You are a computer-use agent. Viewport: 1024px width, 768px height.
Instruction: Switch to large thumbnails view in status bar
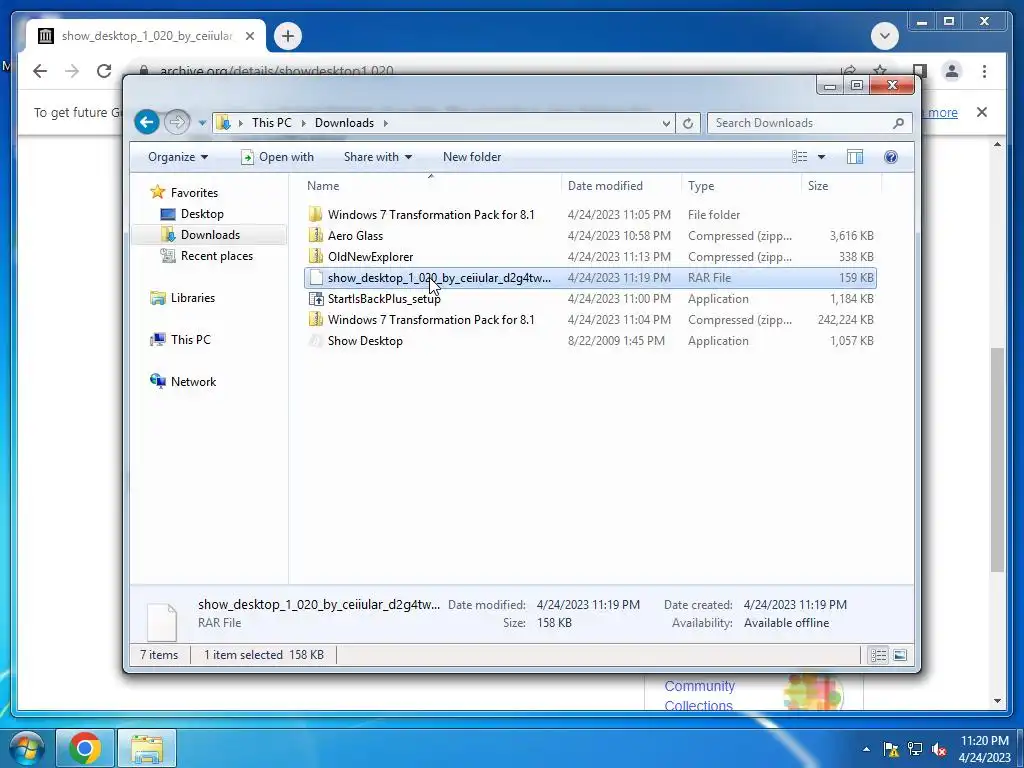pyautogui.click(x=900, y=655)
